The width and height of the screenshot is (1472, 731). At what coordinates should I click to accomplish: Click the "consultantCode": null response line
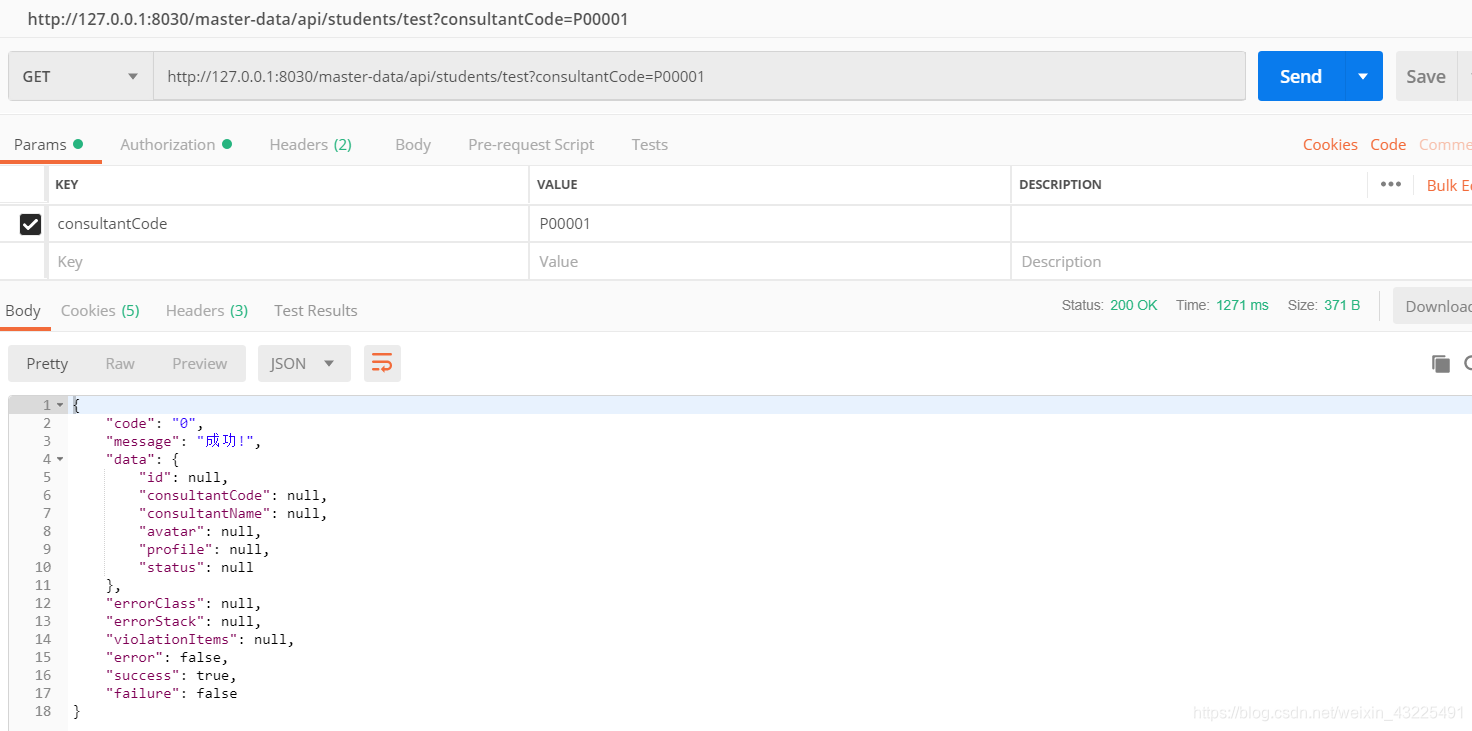tap(233, 495)
